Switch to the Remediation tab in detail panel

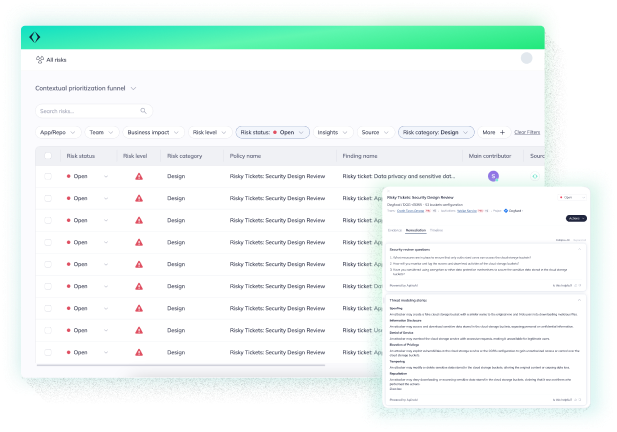[x=415, y=230]
